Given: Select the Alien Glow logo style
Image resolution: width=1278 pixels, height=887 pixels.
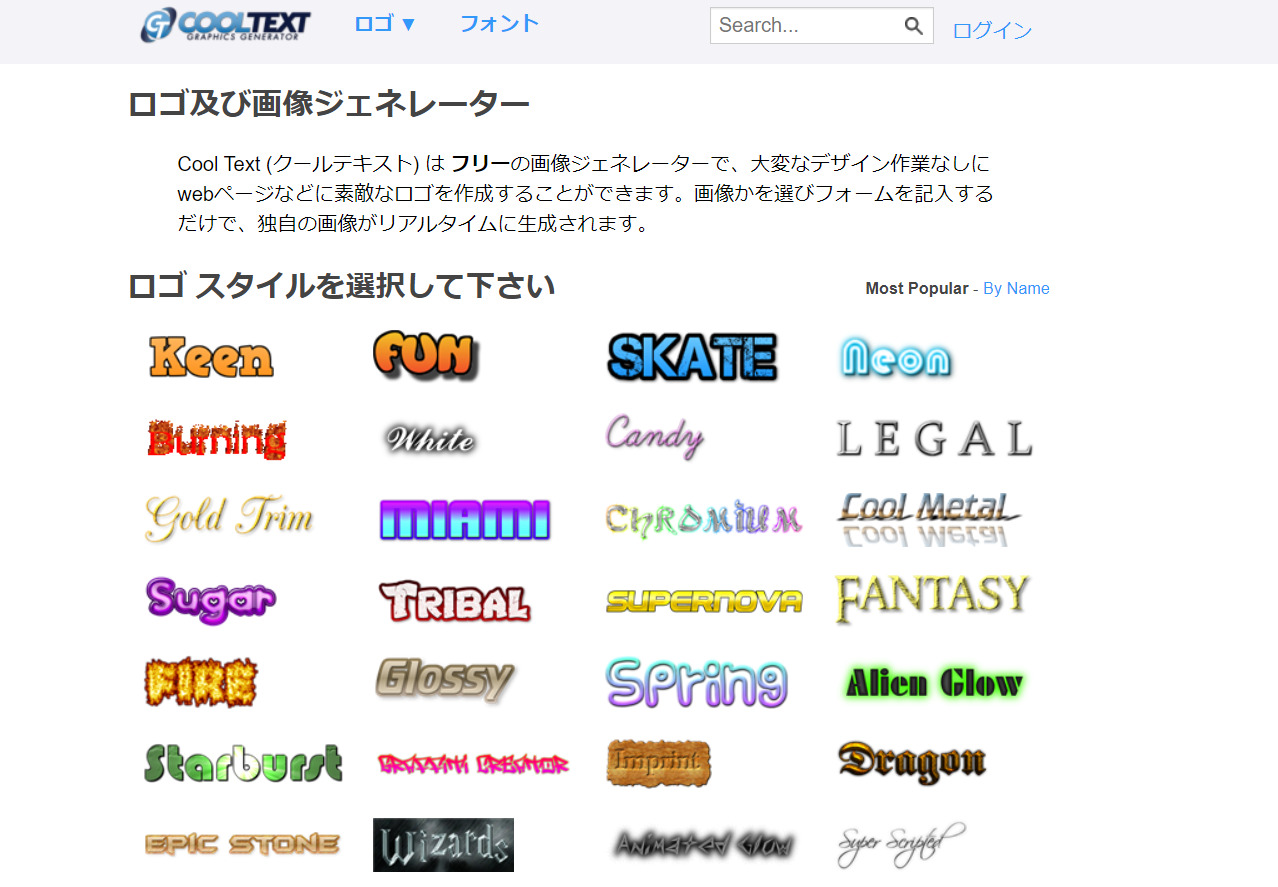Looking at the screenshot, I should point(932,682).
